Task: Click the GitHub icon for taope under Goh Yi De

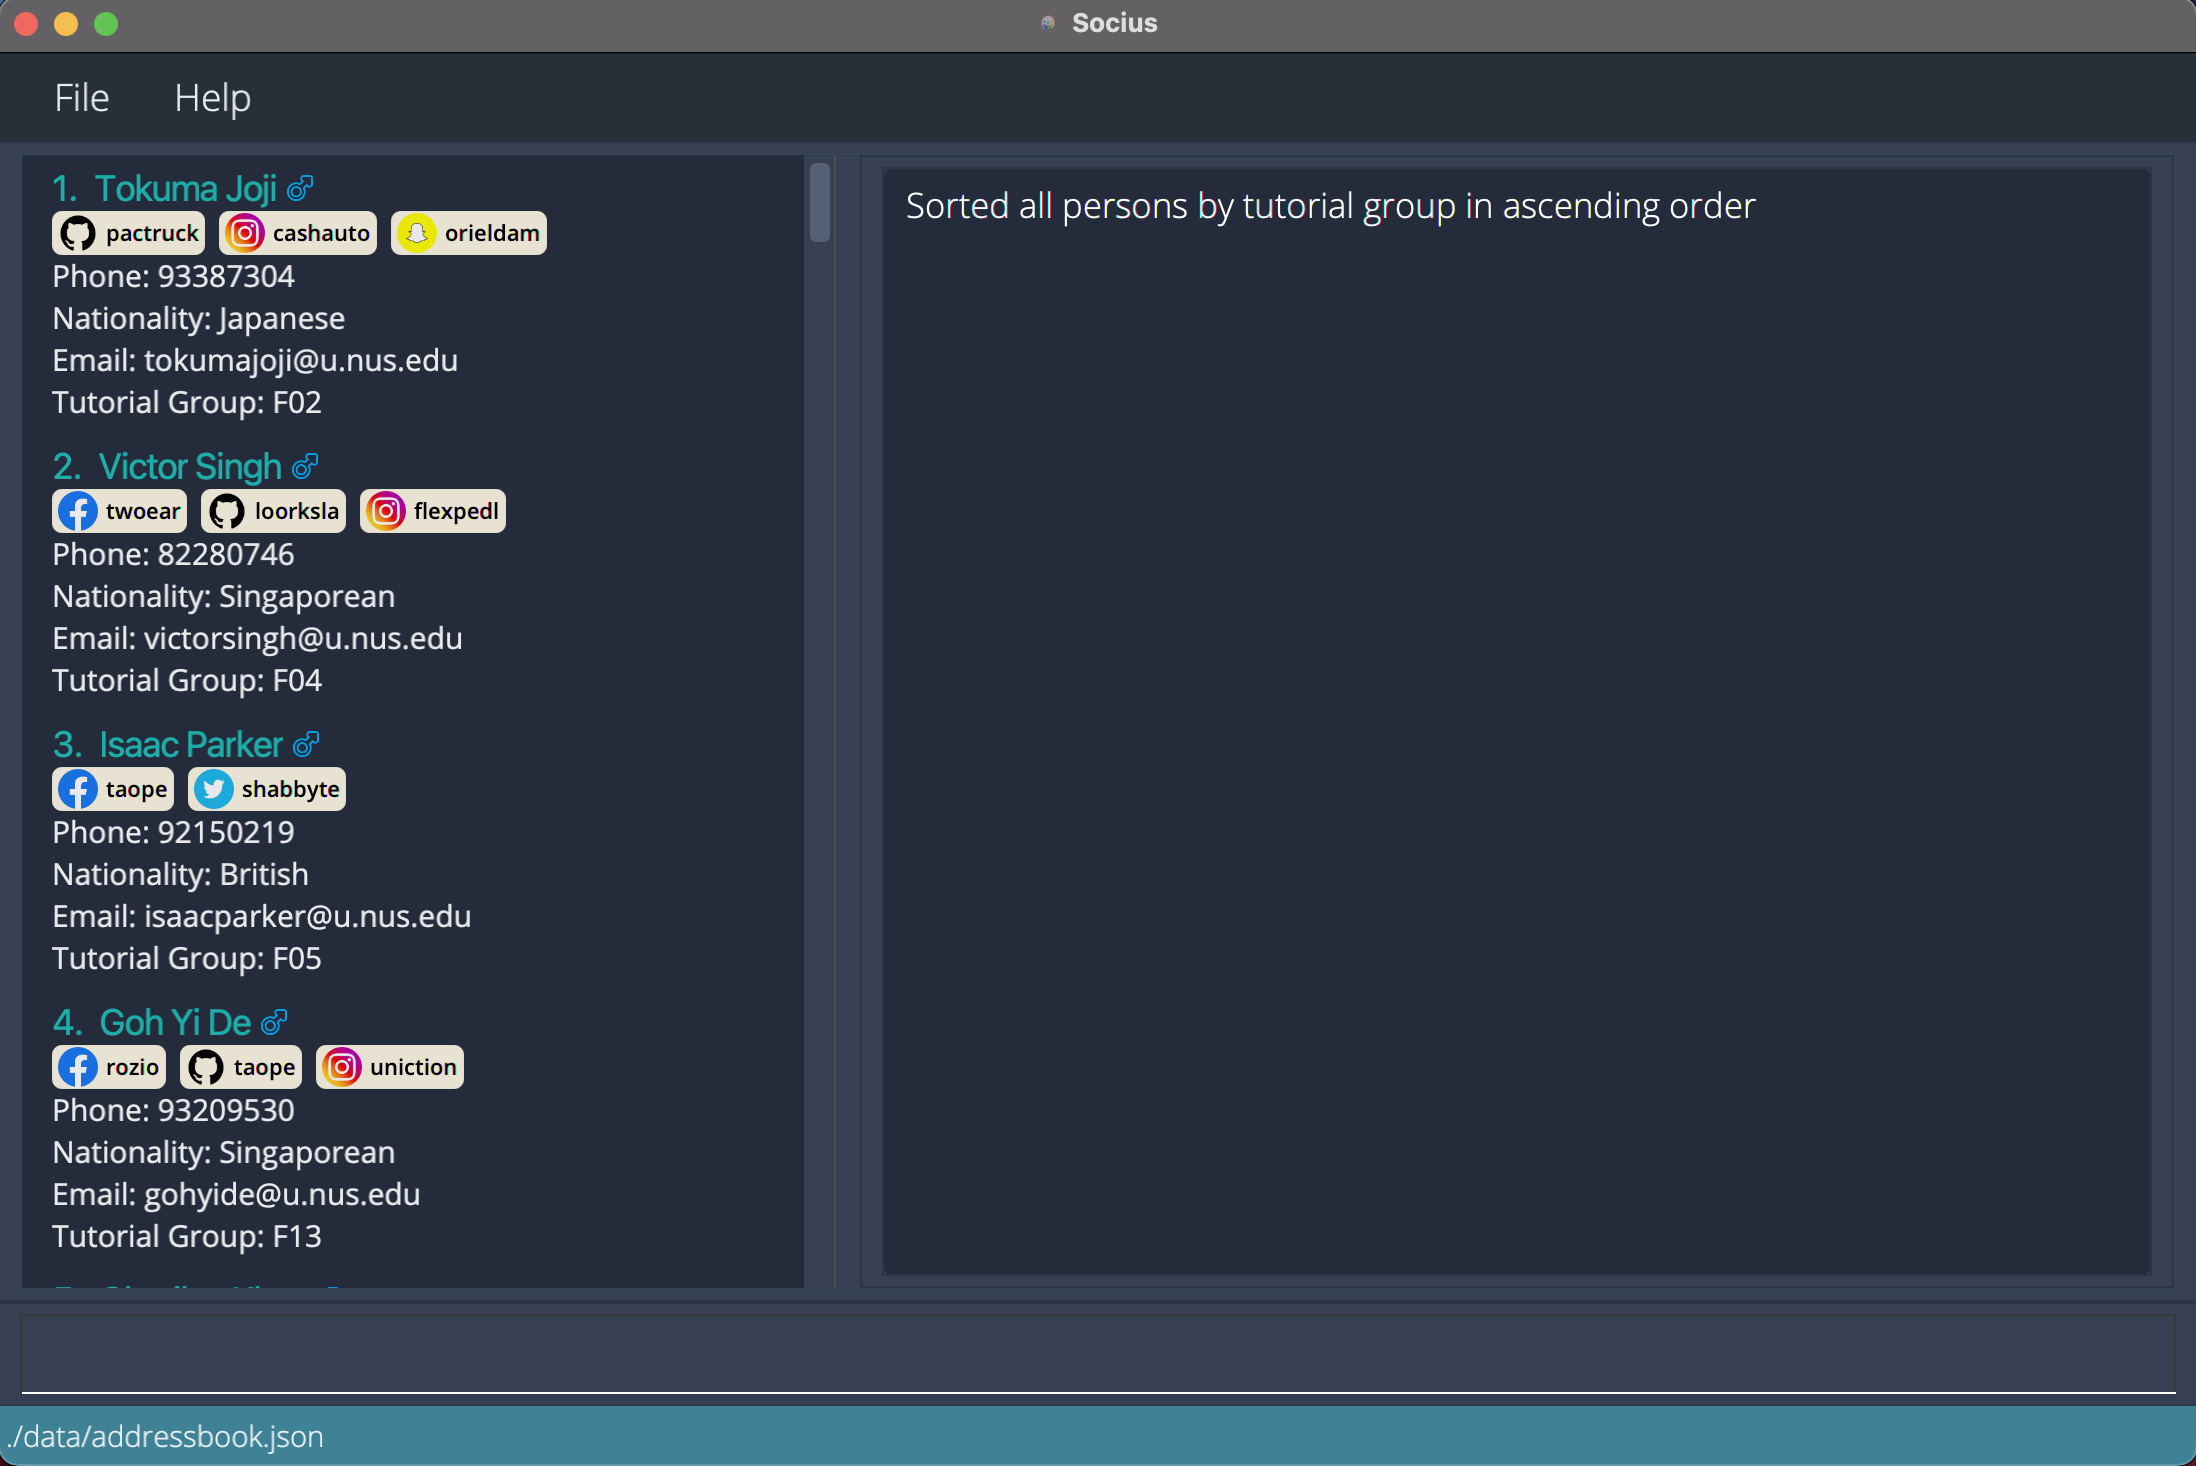Action: tap(205, 1067)
